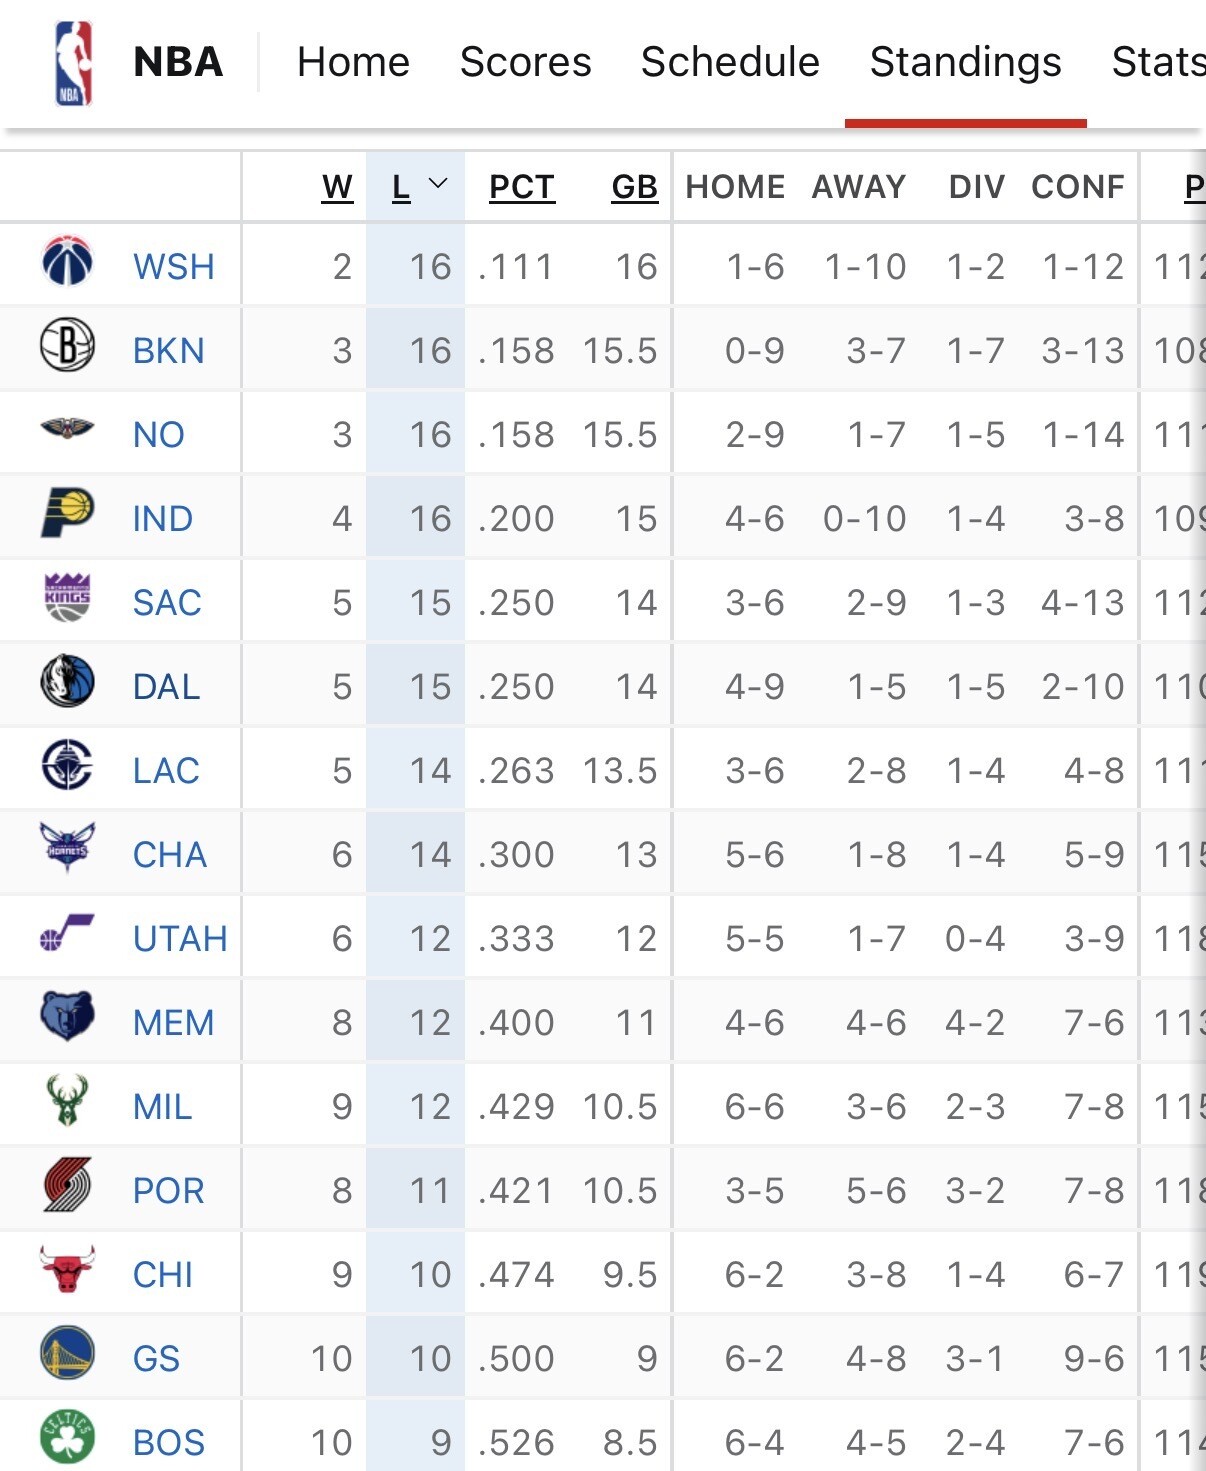Sort standings by PCT column
This screenshot has height=1471, width=1206.
(x=521, y=187)
